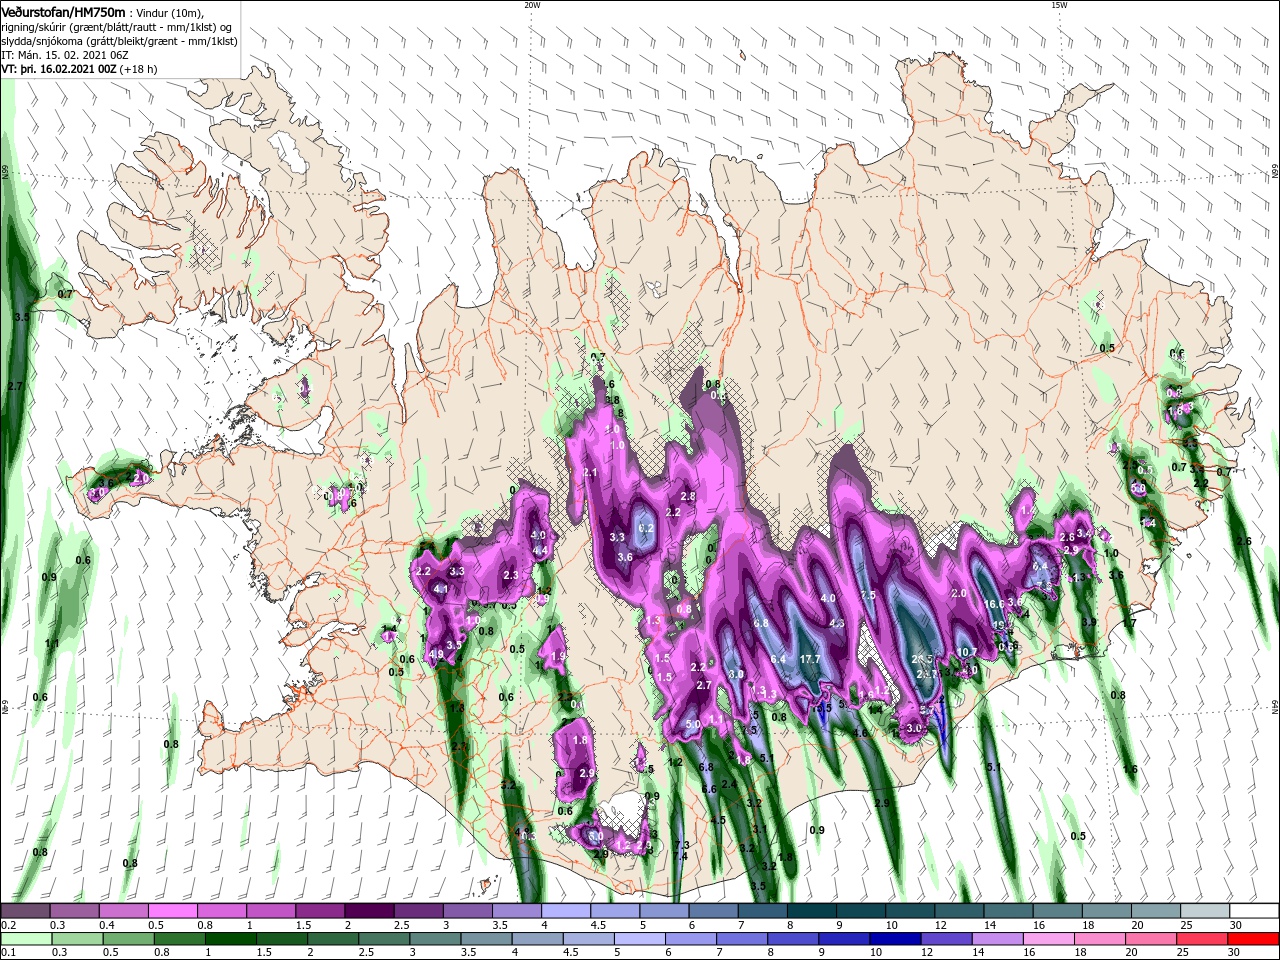The width and height of the screenshot is (1280, 960).
Task: Click the snow scale swatch between 4 and 4.5
Action: [x=566, y=911]
